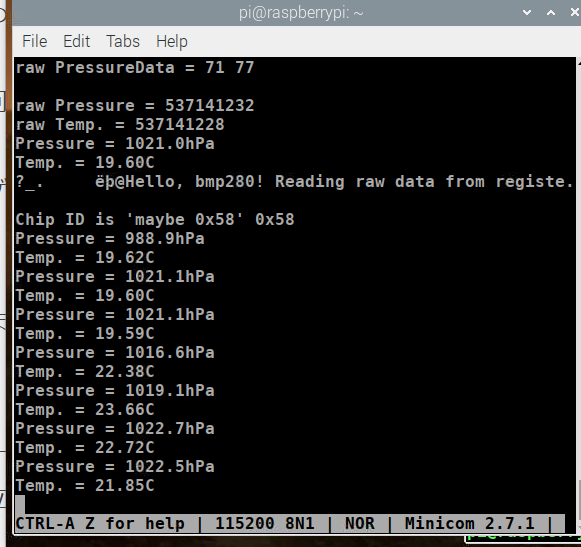Open the Help menu

[x=172, y=42]
